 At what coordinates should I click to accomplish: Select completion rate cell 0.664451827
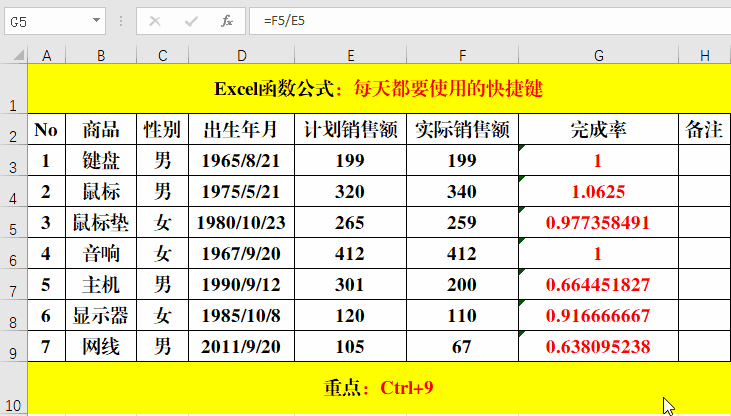(x=599, y=284)
